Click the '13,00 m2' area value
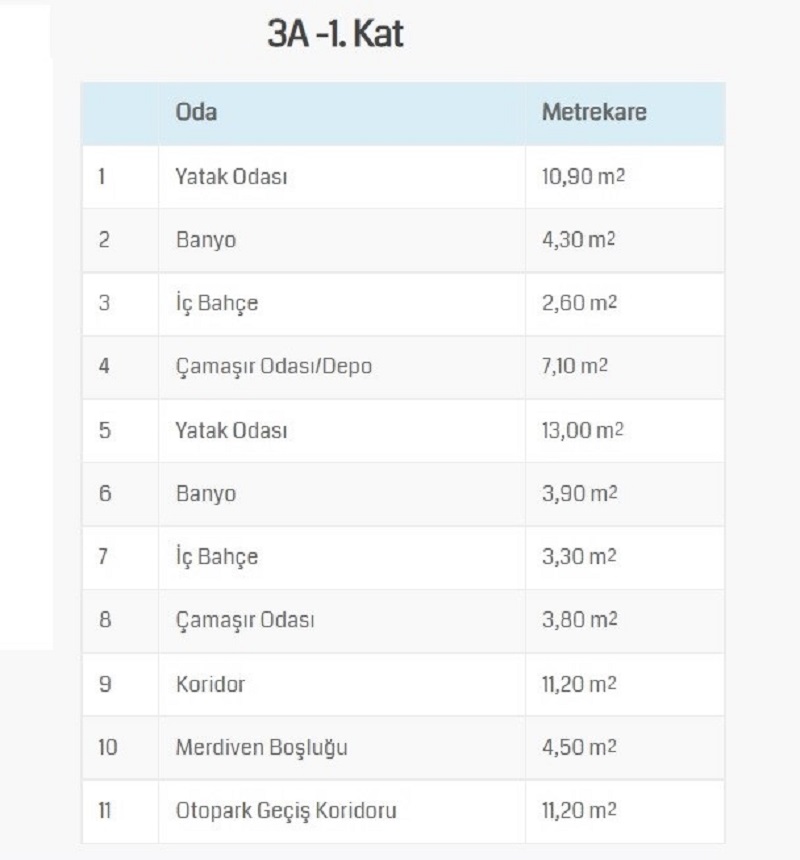The height and width of the screenshot is (860, 800). [582, 431]
